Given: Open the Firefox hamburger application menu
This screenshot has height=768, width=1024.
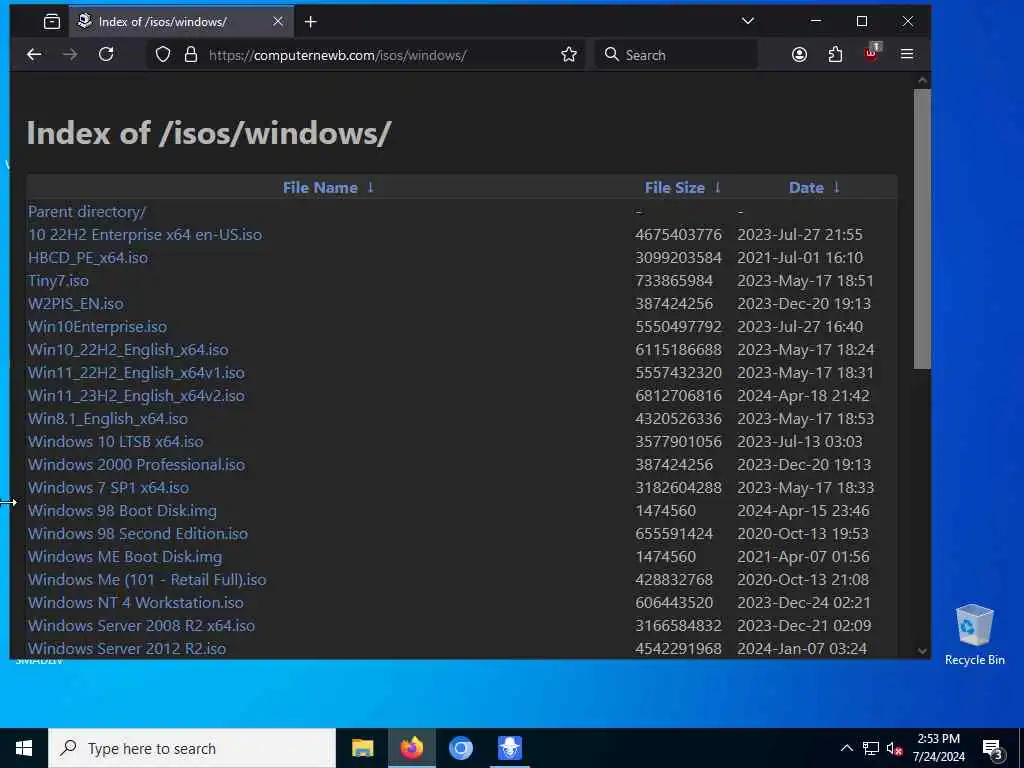Looking at the screenshot, I should pos(907,55).
